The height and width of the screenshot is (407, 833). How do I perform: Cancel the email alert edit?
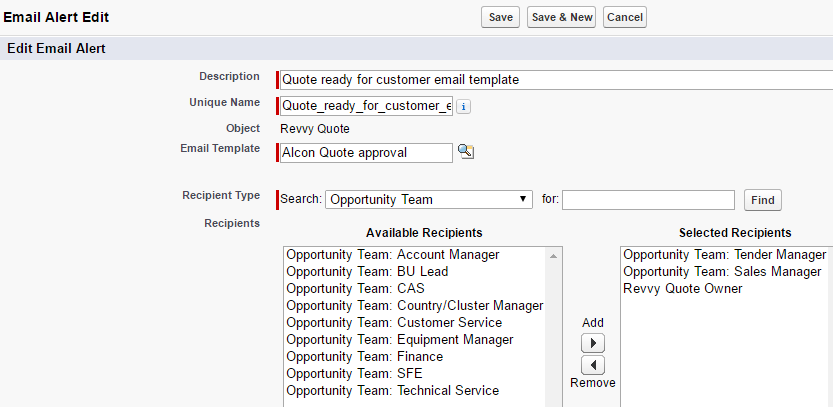coord(625,17)
